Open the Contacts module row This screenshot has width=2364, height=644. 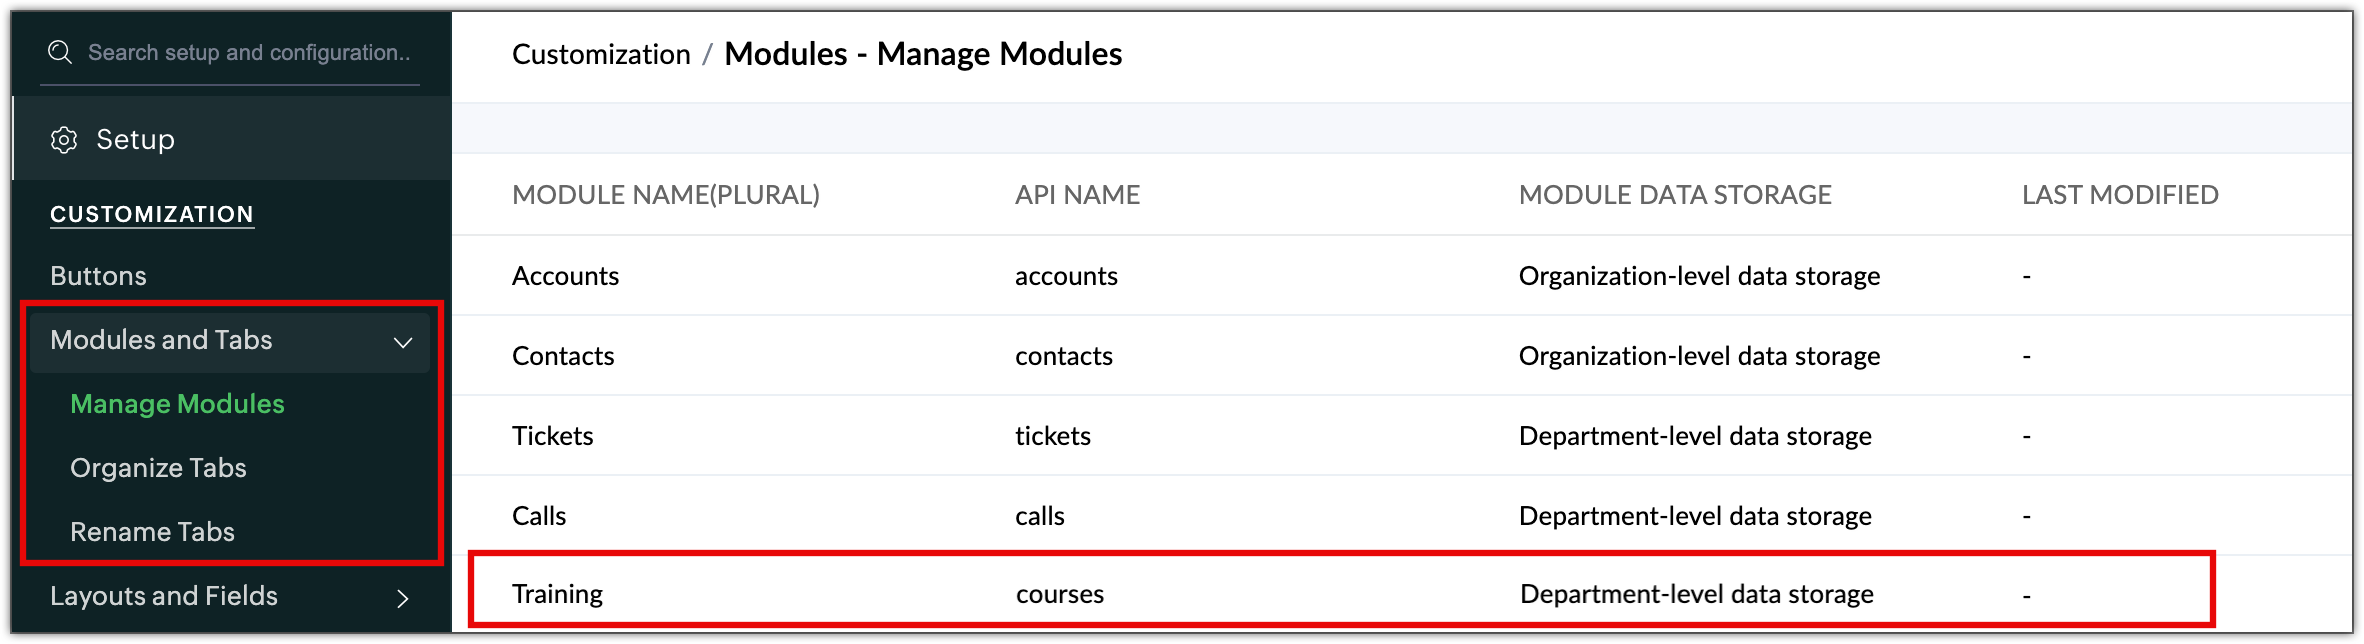click(563, 356)
